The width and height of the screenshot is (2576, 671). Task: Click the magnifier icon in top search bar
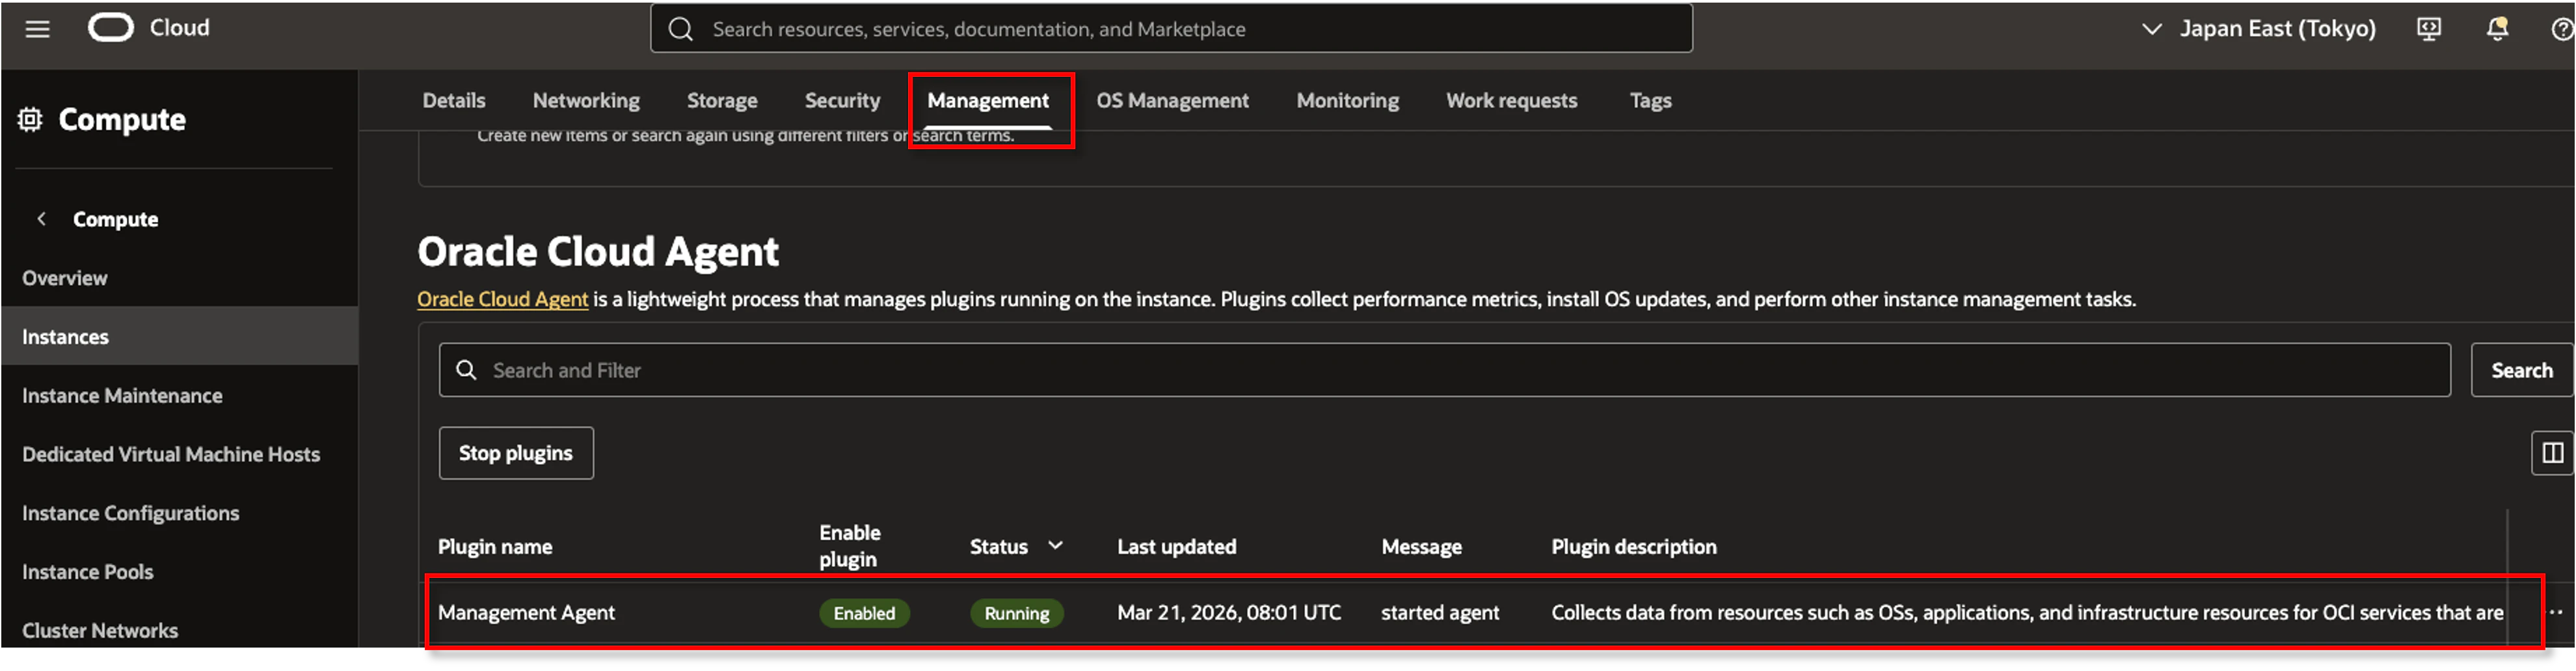click(x=680, y=29)
